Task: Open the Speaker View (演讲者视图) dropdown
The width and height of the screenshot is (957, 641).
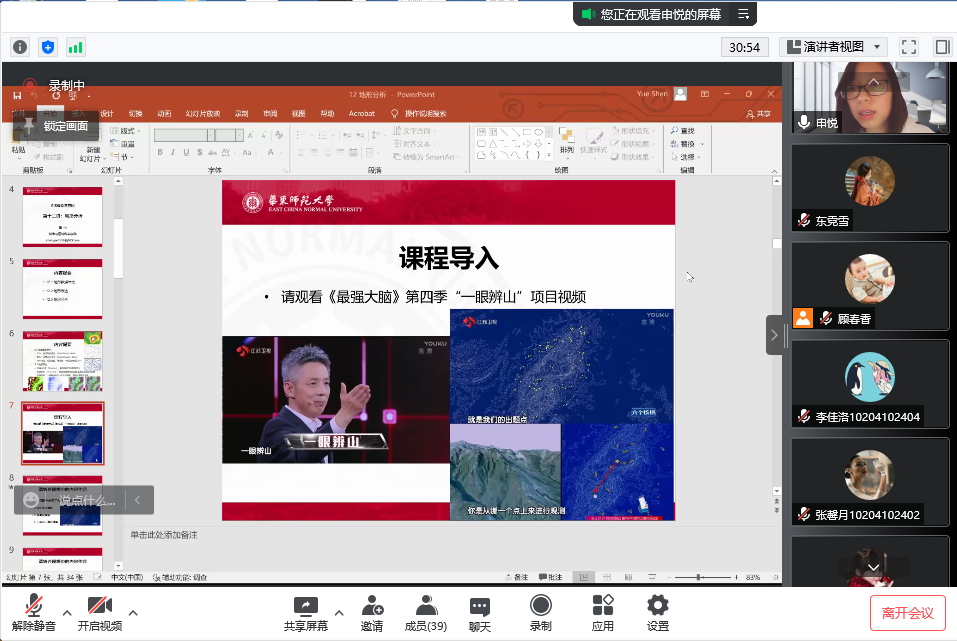Action: tap(832, 47)
